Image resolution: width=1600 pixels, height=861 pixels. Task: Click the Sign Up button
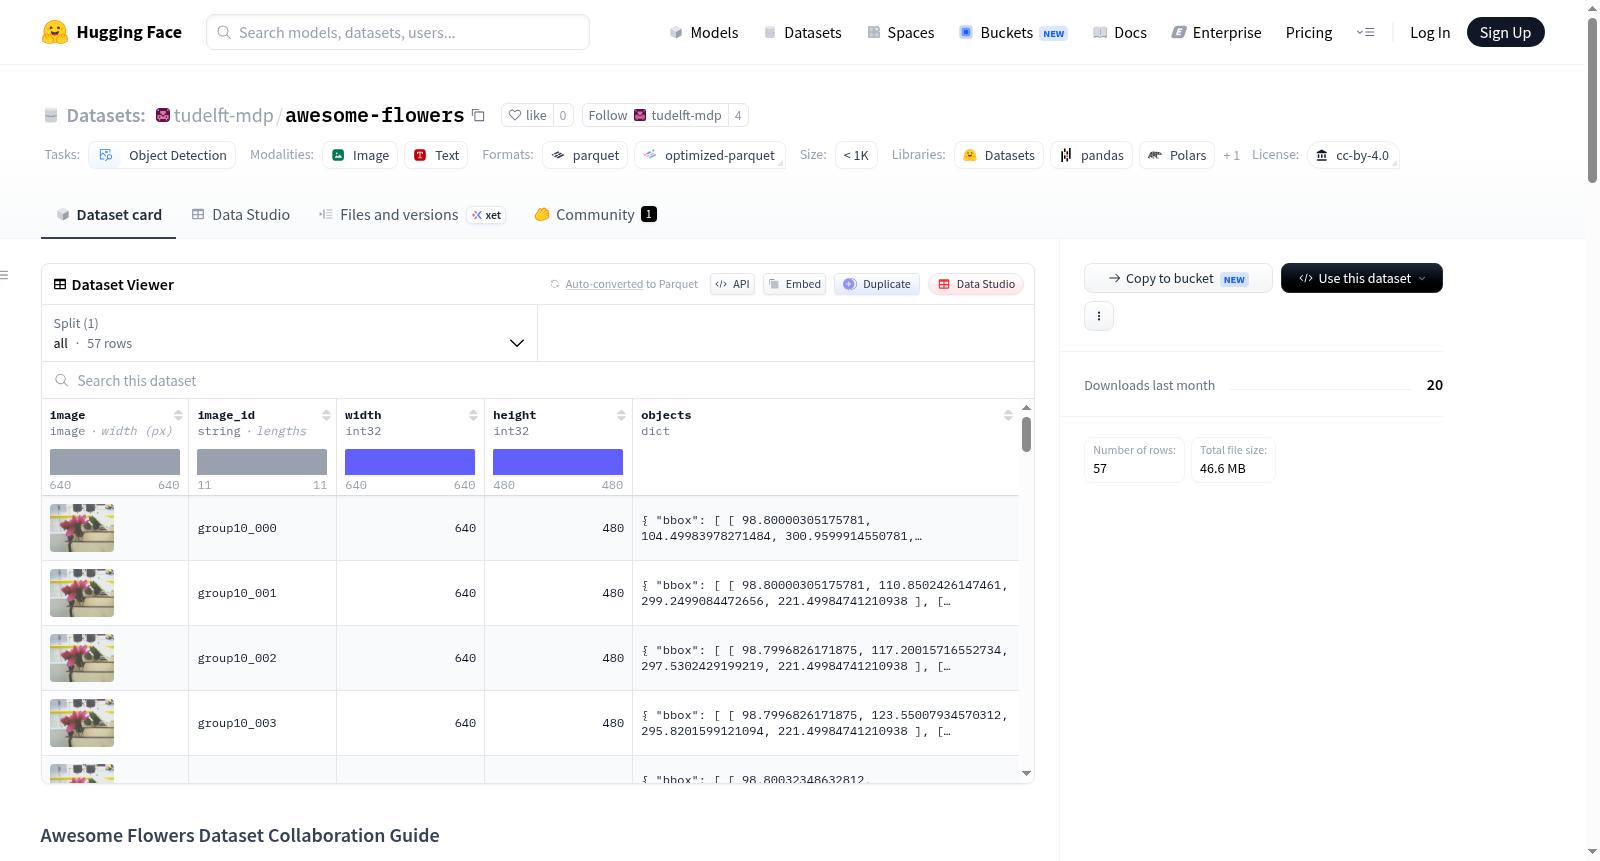(x=1506, y=32)
